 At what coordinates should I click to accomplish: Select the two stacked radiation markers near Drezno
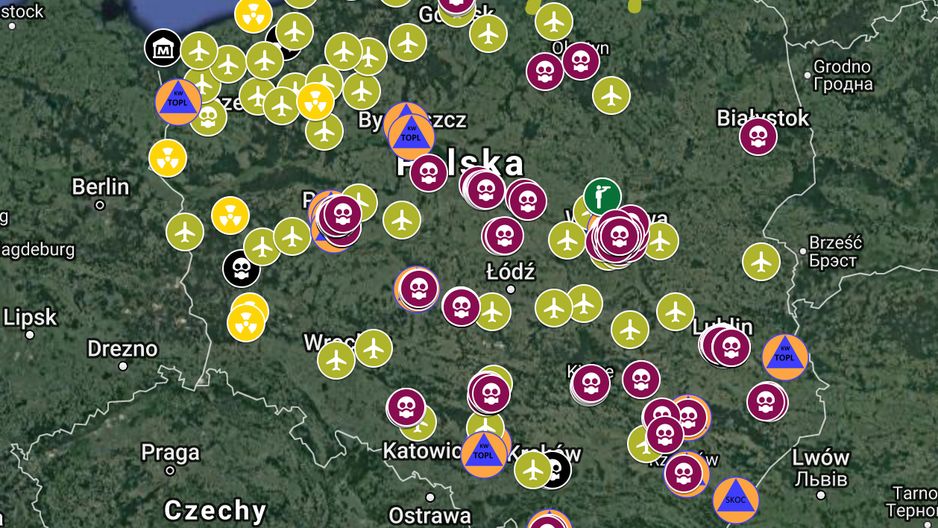tap(247, 318)
